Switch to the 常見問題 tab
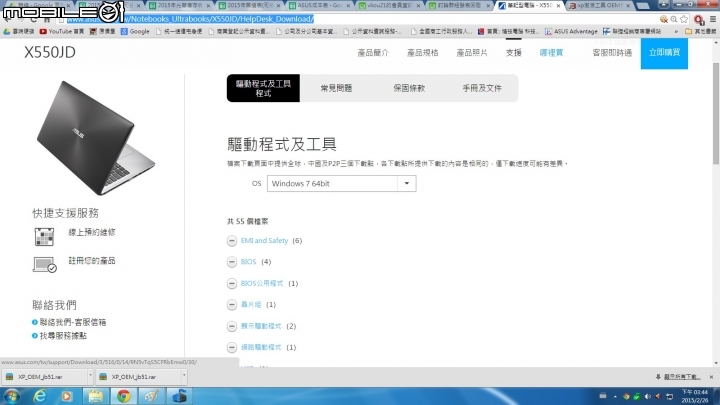 336,88
